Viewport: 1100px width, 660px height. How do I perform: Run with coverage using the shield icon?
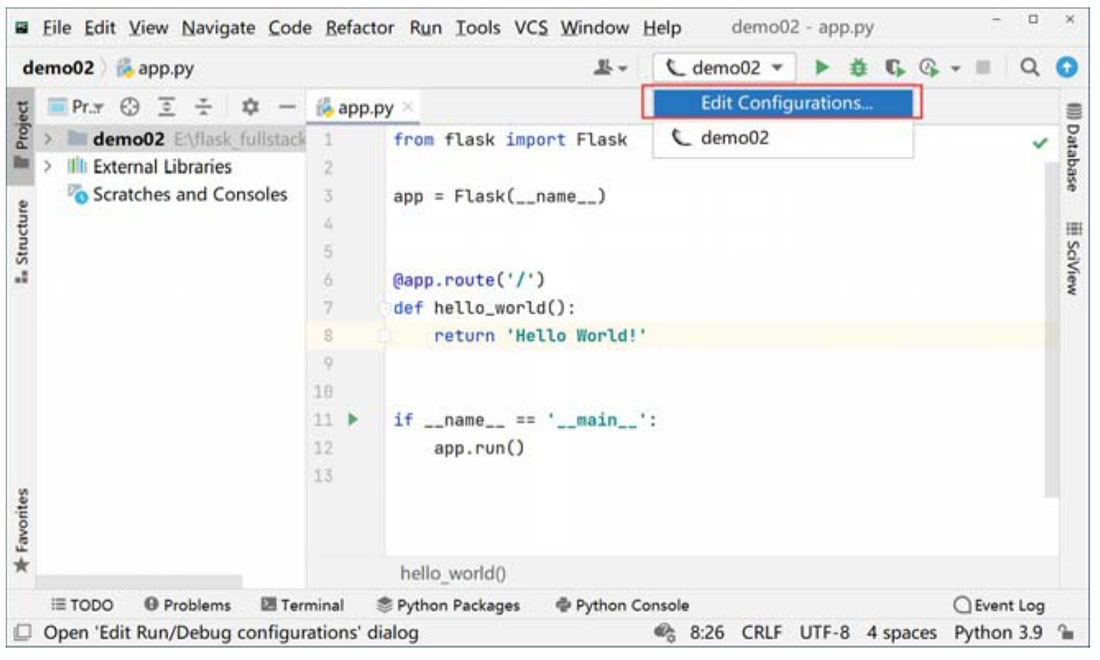891,69
